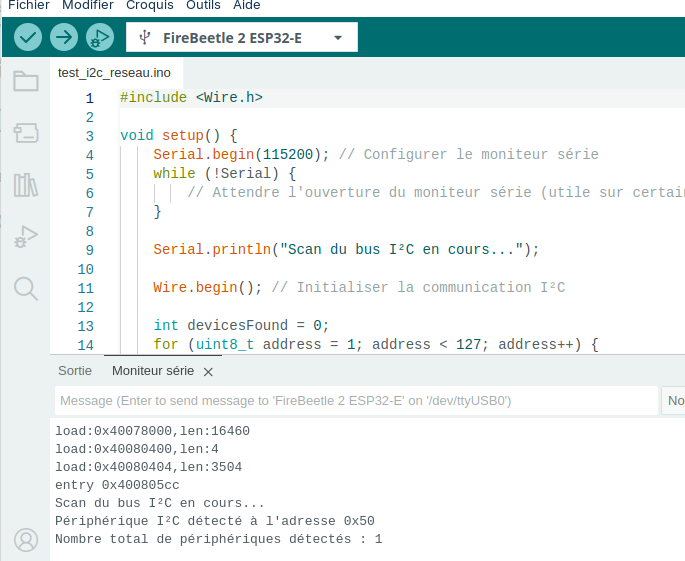This screenshot has width=685, height=561.
Task: Open the Debug panel in sidebar
Action: tap(26, 237)
